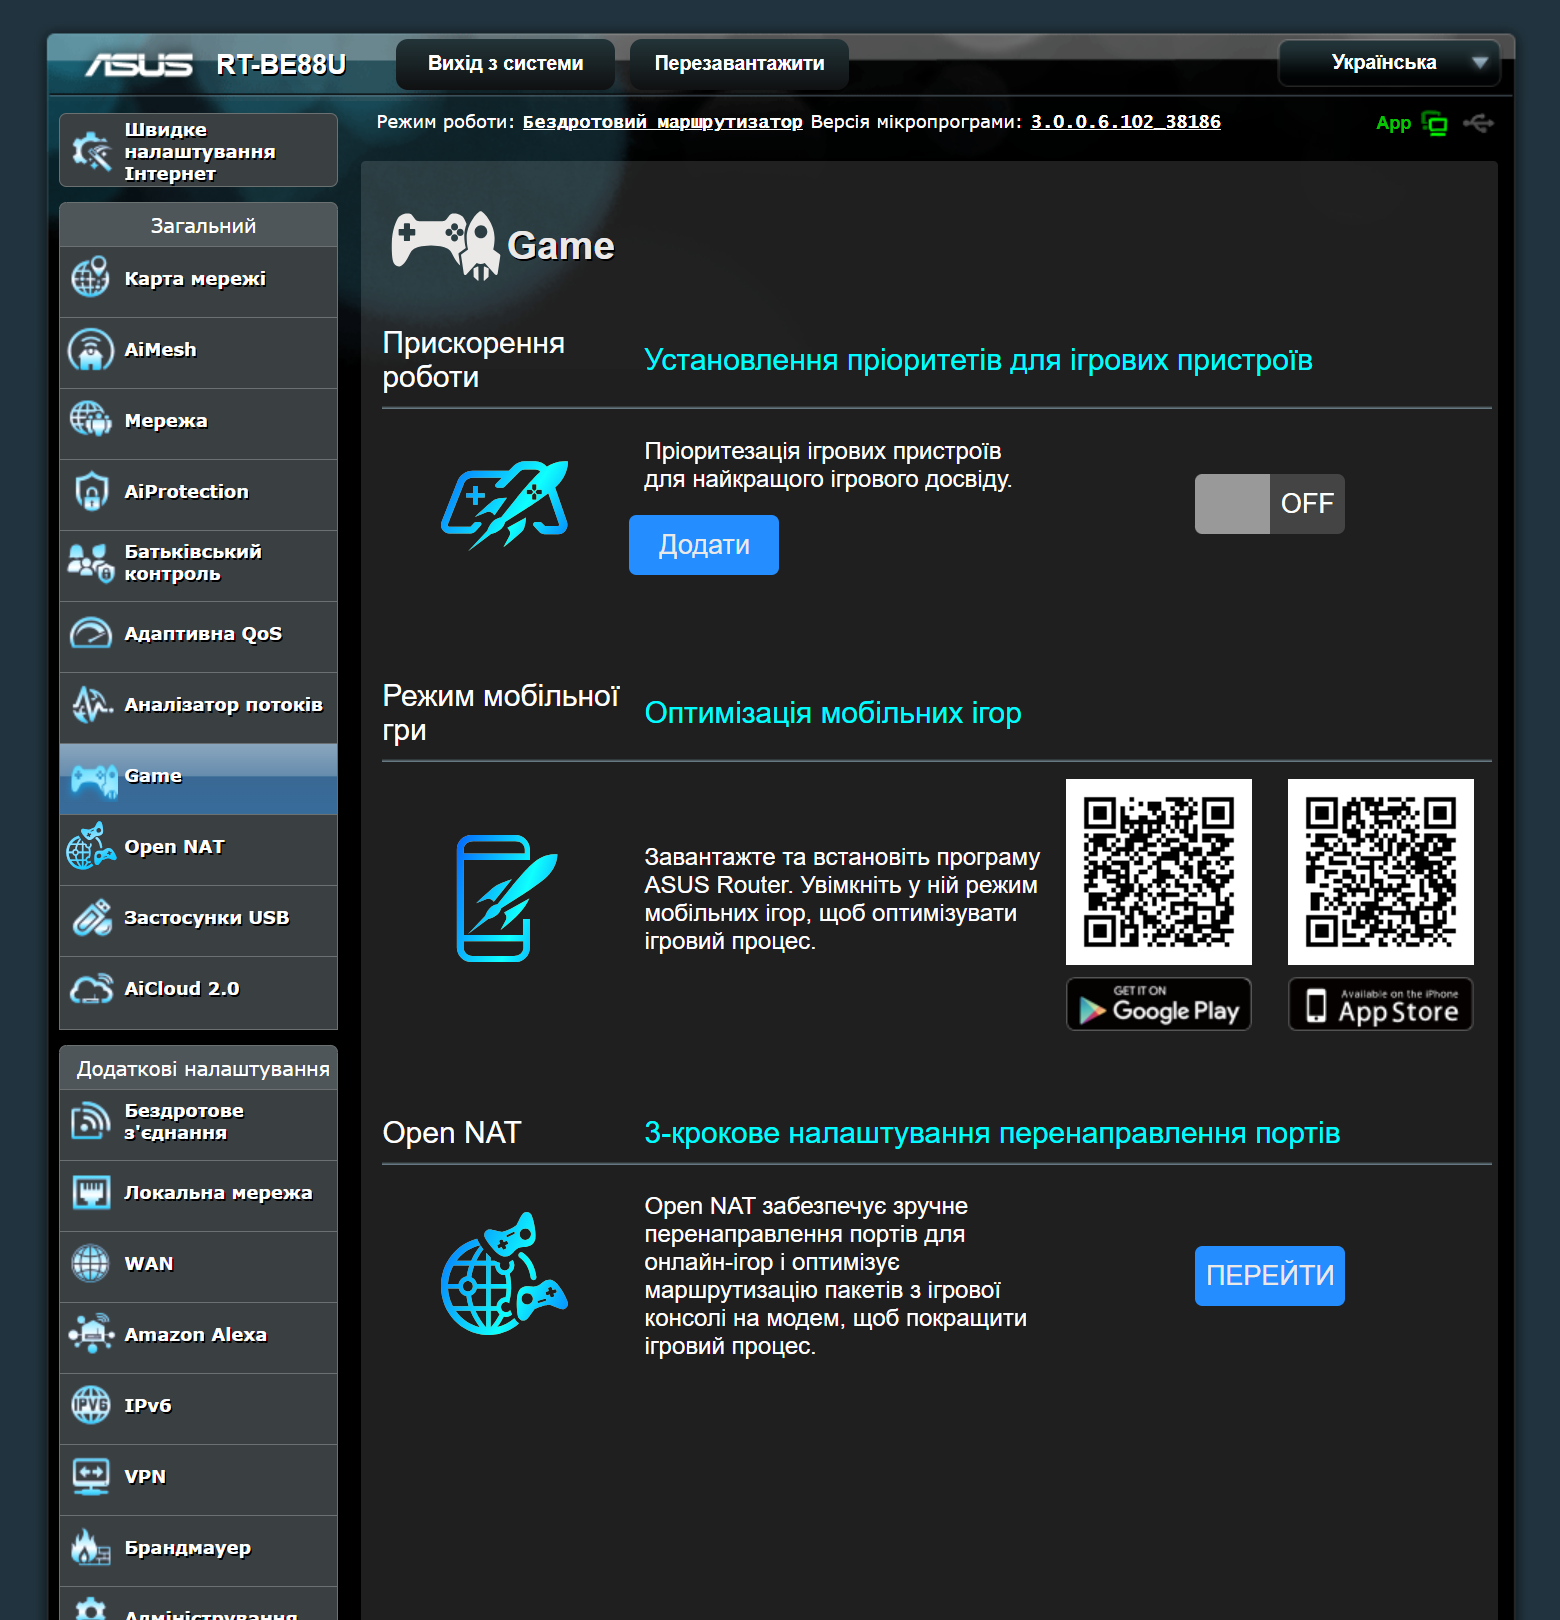1560x1620 pixels.
Task: Click the blue Додати button
Action: (x=704, y=545)
